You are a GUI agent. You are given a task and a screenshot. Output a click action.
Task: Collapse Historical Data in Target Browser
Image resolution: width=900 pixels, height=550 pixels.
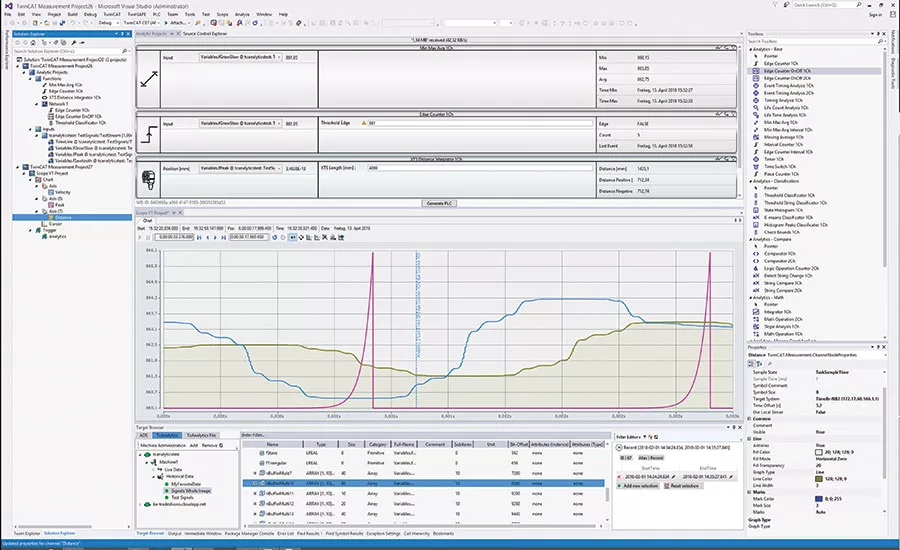[x=153, y=477]
